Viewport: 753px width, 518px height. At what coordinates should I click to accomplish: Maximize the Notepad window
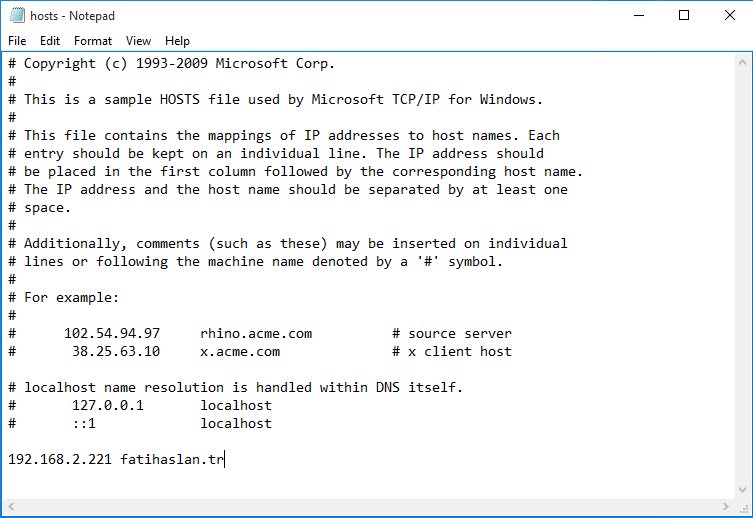pyautogui.click(x=684, y=15)
